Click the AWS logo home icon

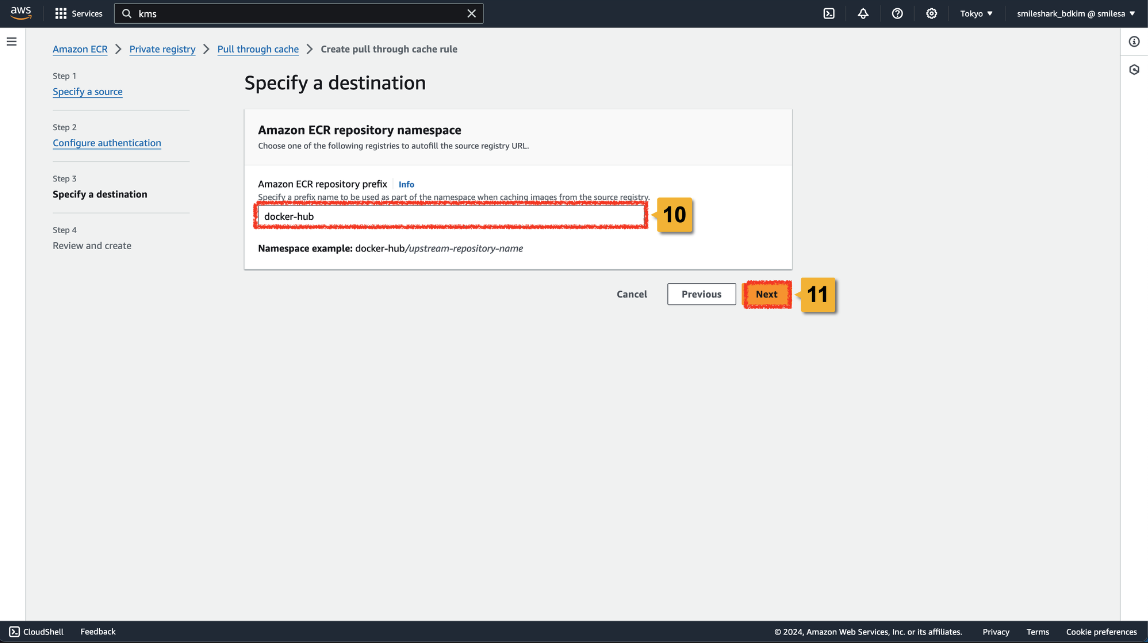pos(21,13)
